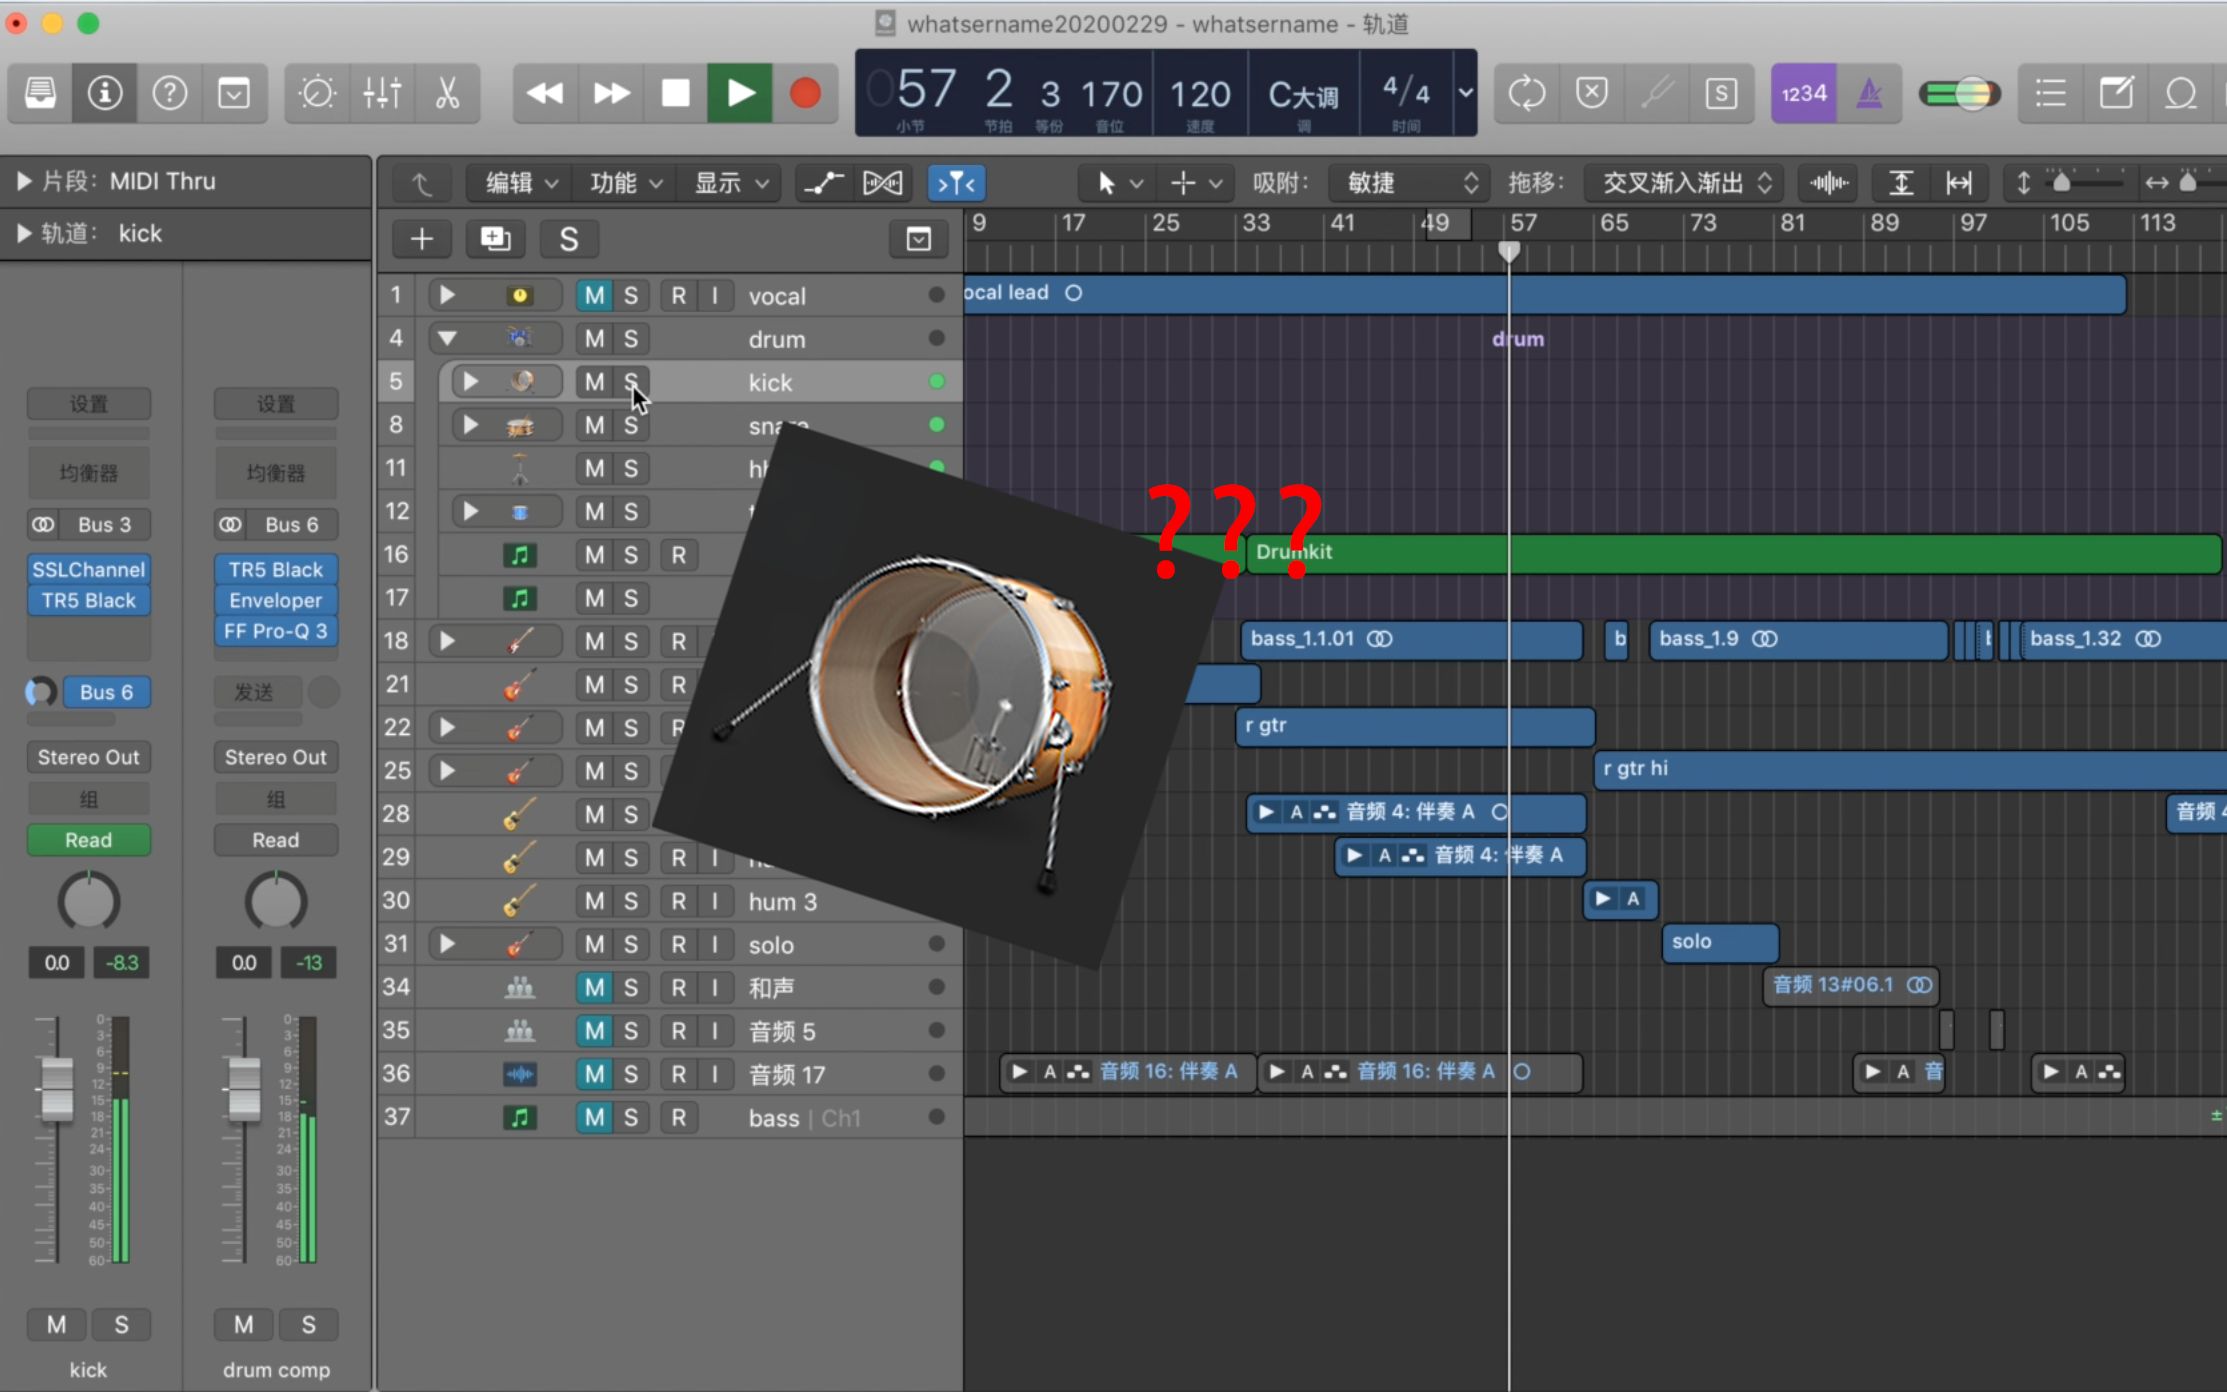The height and width of the screenshot is (1392, 2227).
Task: Expand the 轨道 kick inspector section
Action: tap(23, 233)
